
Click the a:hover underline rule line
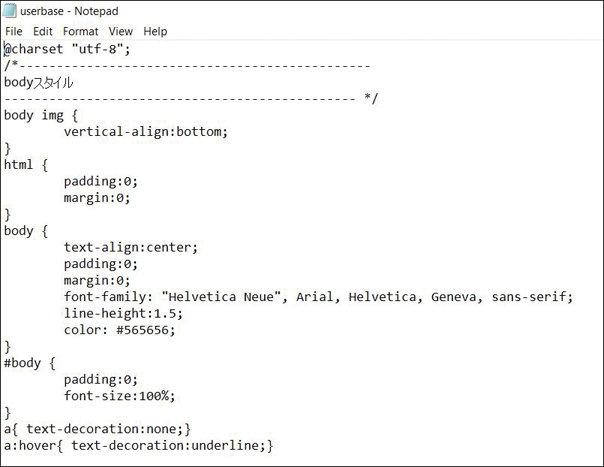139,445
